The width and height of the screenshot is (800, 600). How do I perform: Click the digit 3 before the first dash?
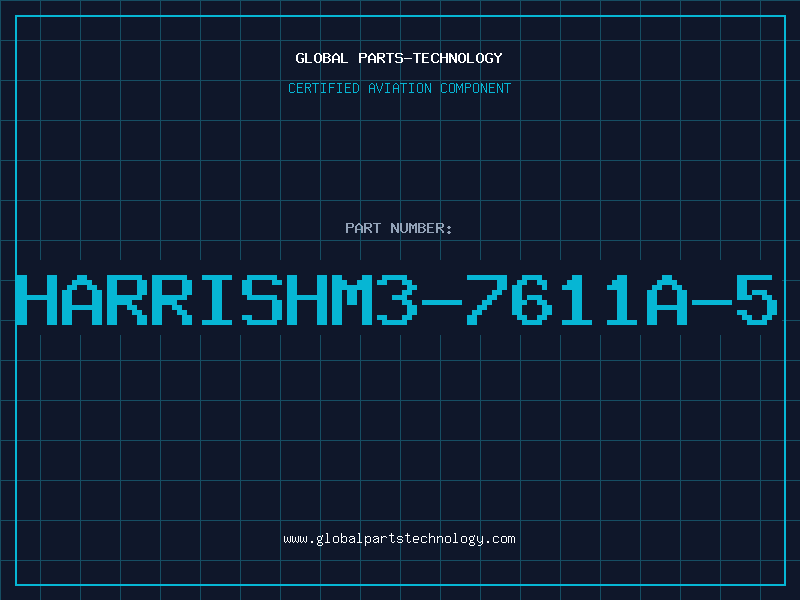397,300
